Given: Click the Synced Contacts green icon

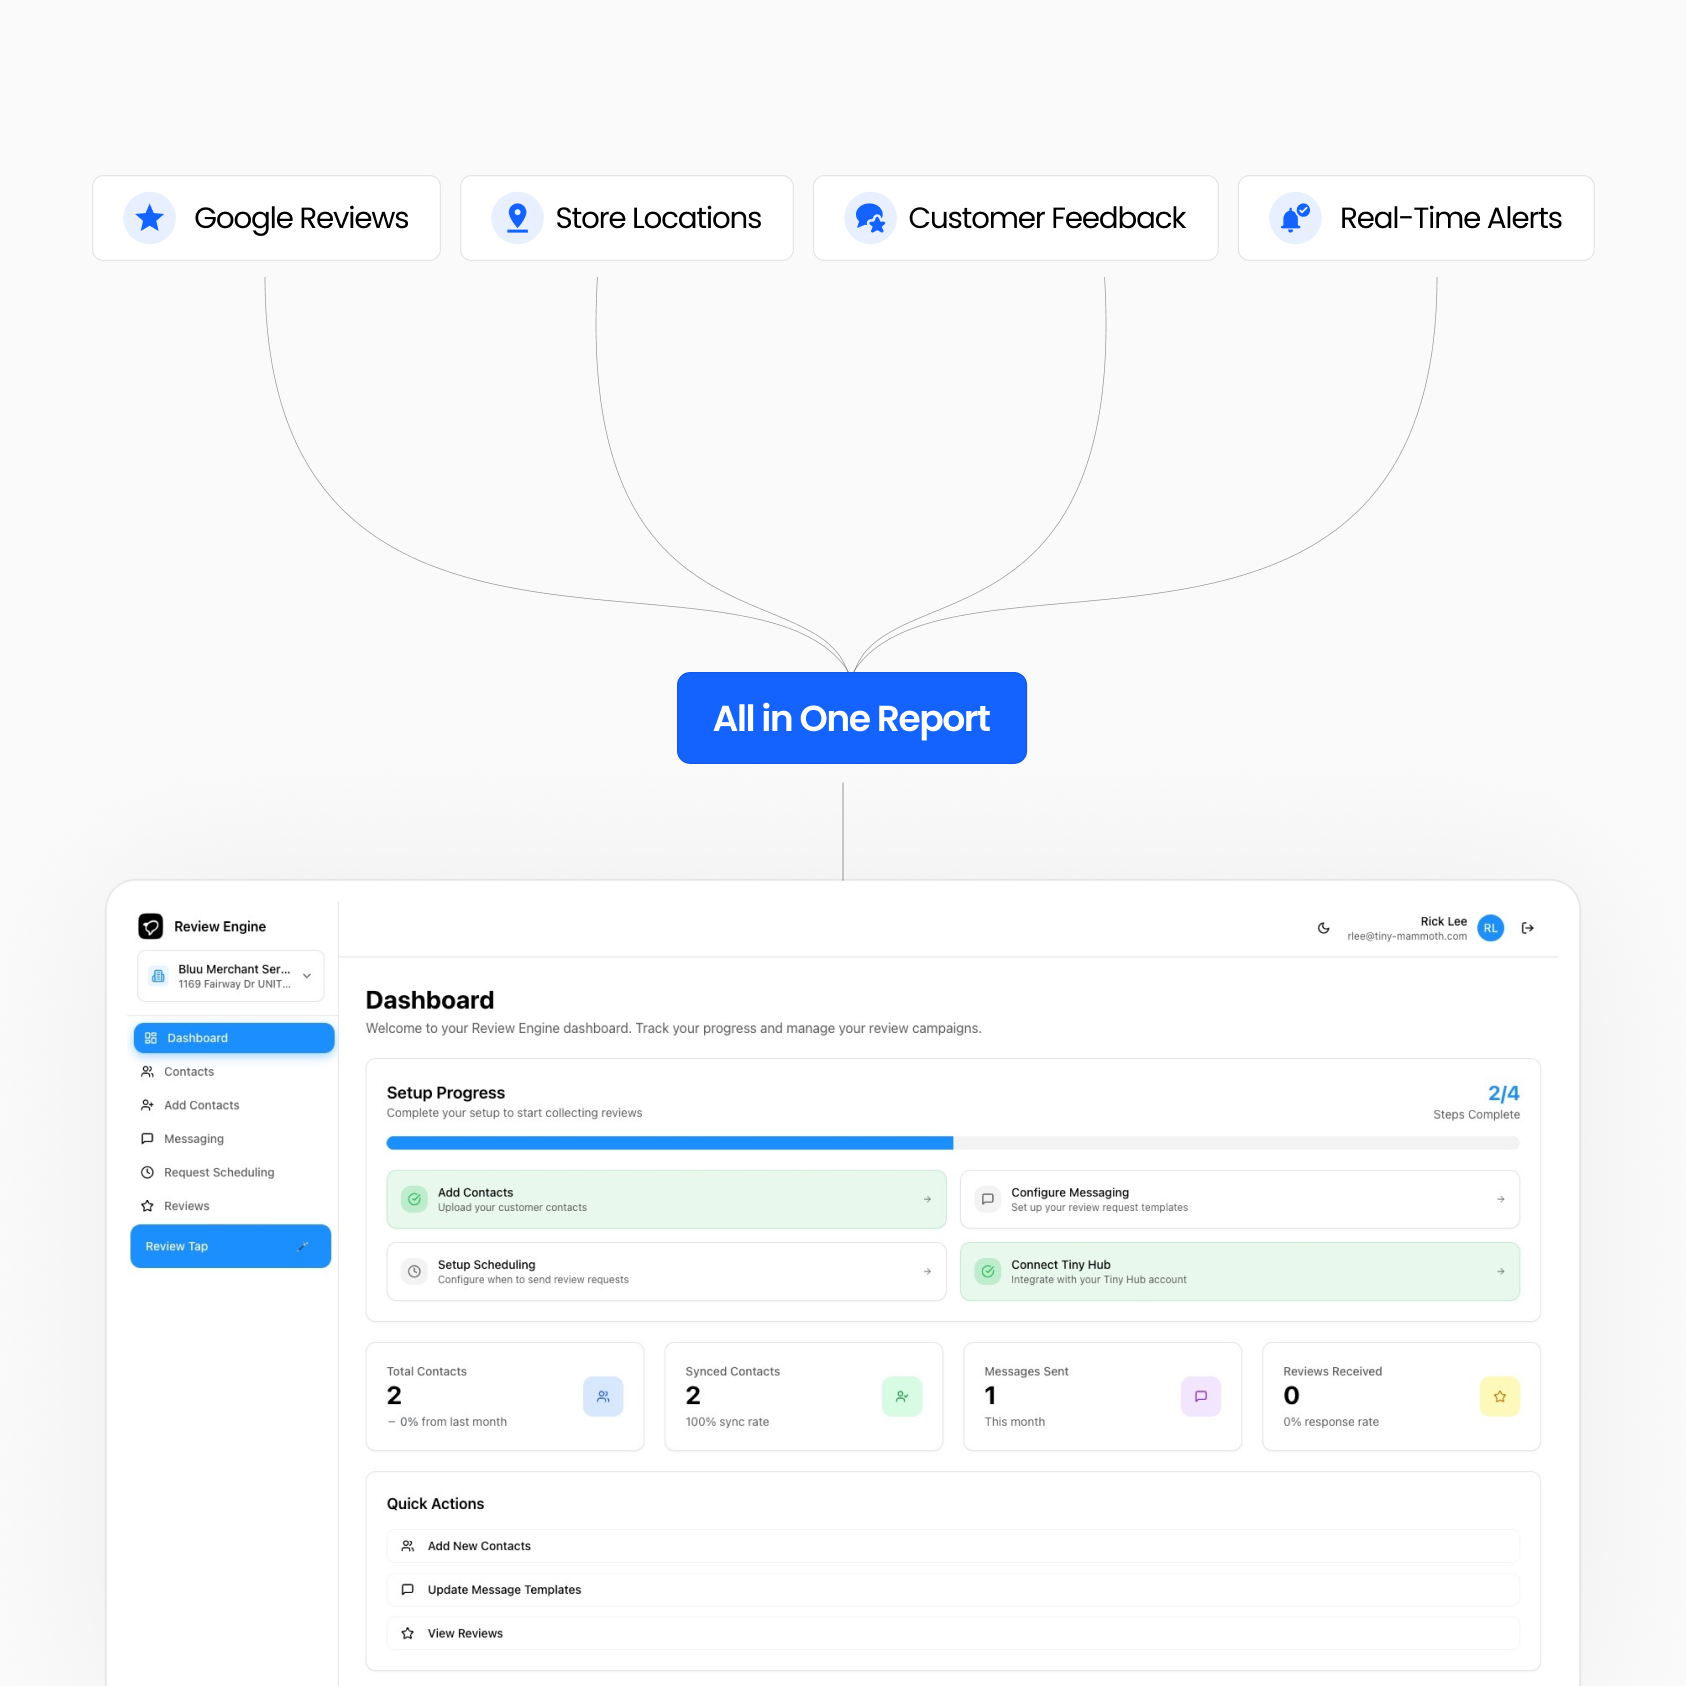Looking at the screenshot, I should point(902,1397).
